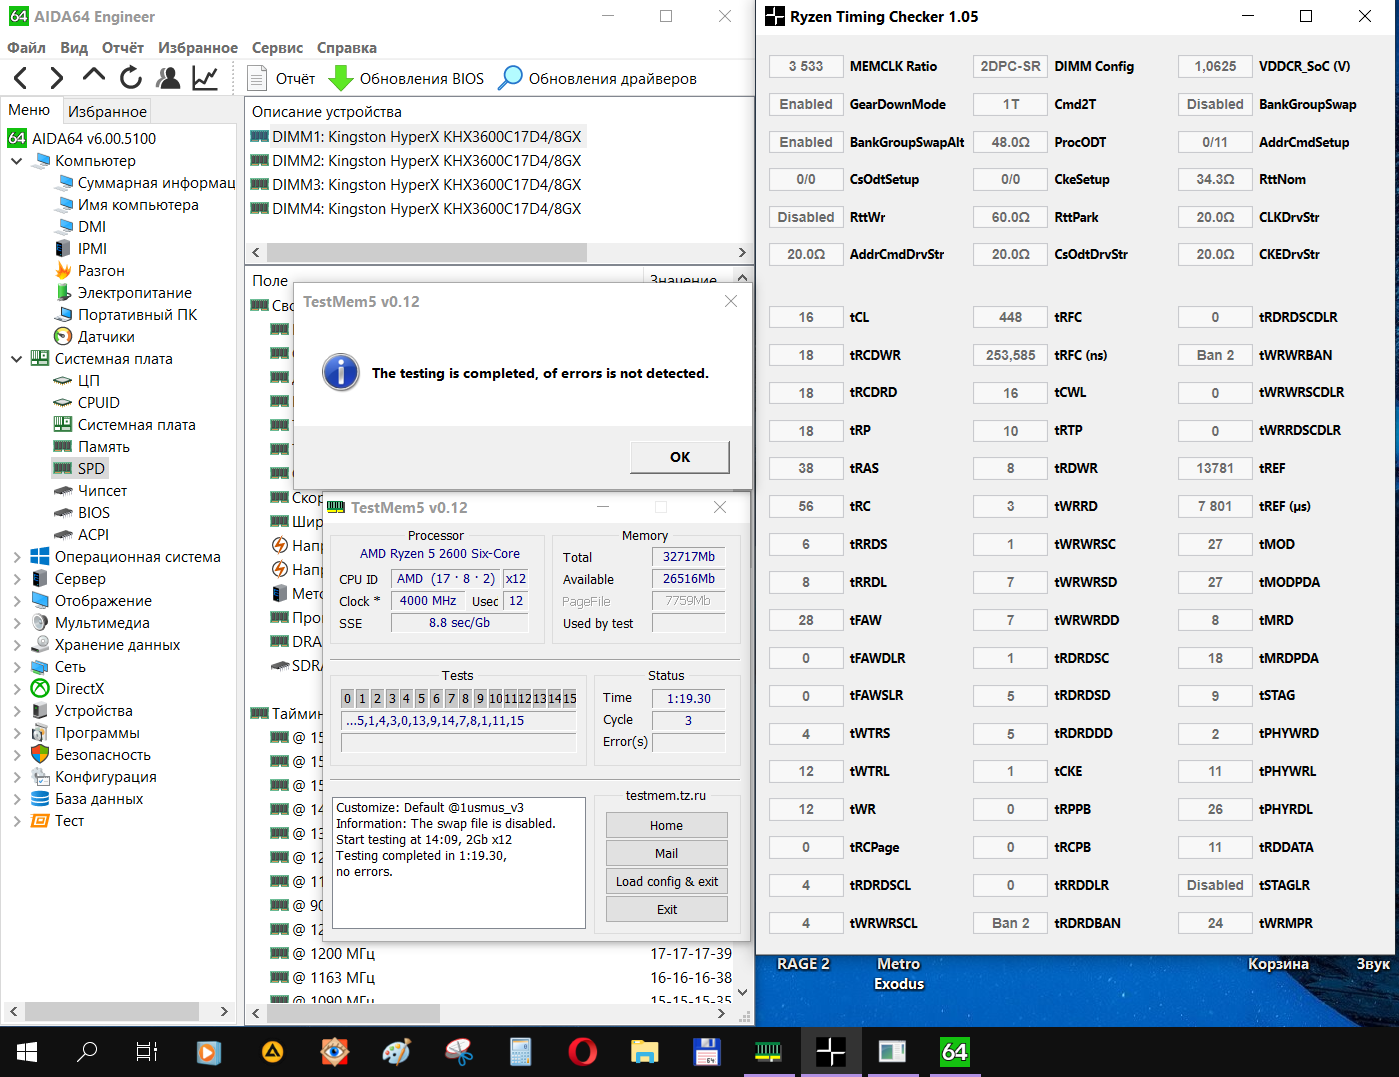The width and height of the screenshot is (1399, 1077).
Task: Expand the Устройства tree node
Action: tap(16, 711)
